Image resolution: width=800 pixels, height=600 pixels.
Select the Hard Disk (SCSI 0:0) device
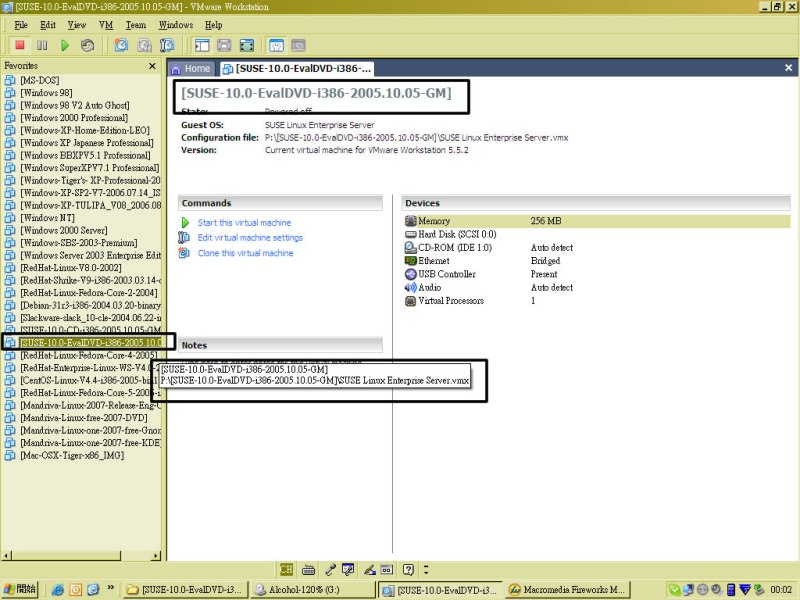(597, 234)
